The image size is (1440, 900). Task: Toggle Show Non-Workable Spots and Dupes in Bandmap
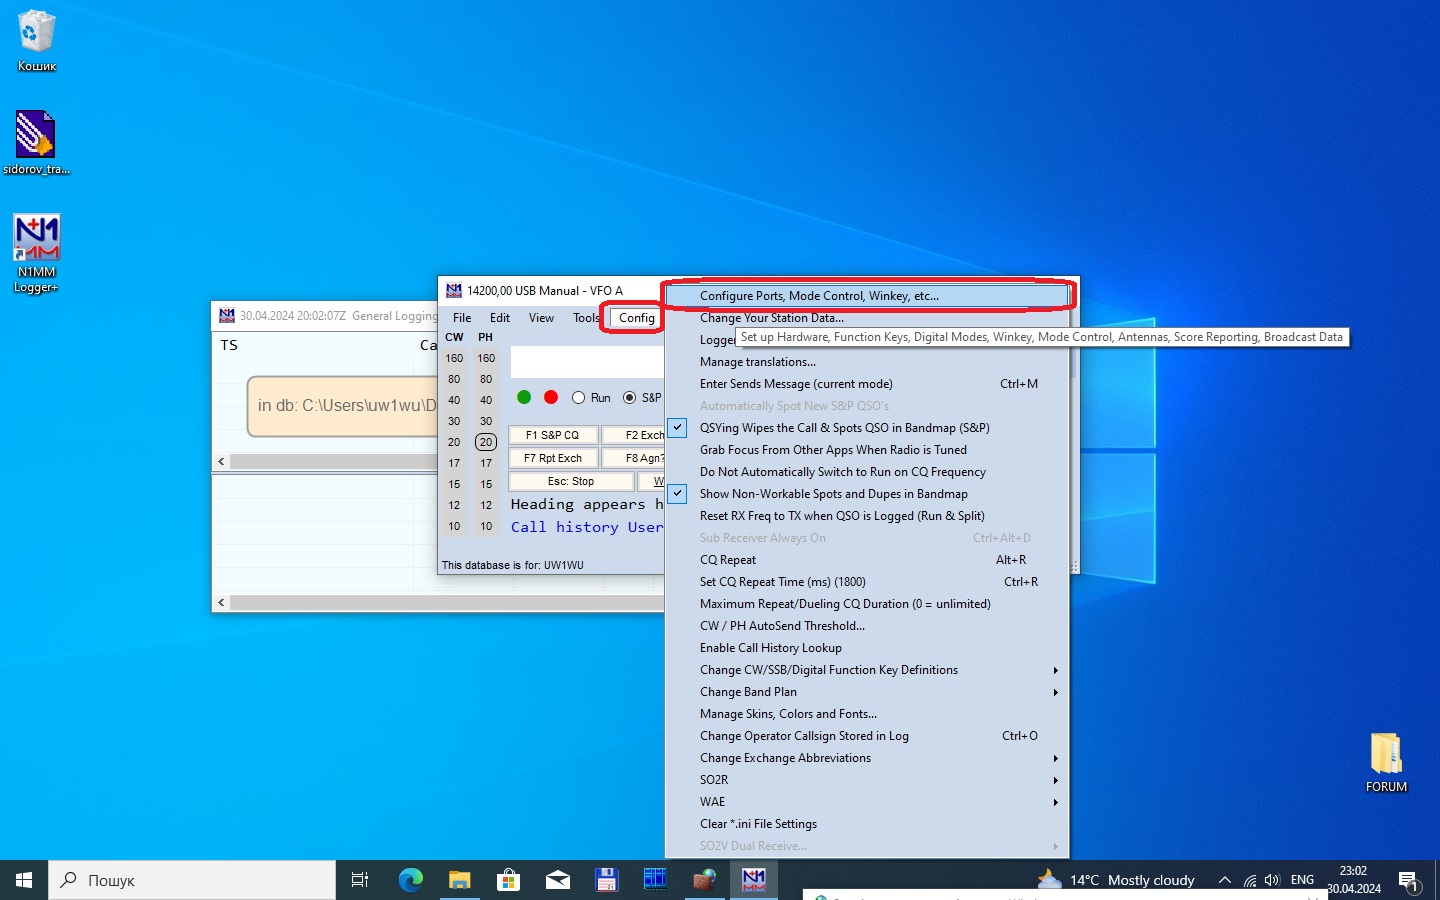[x=867, y=494]
